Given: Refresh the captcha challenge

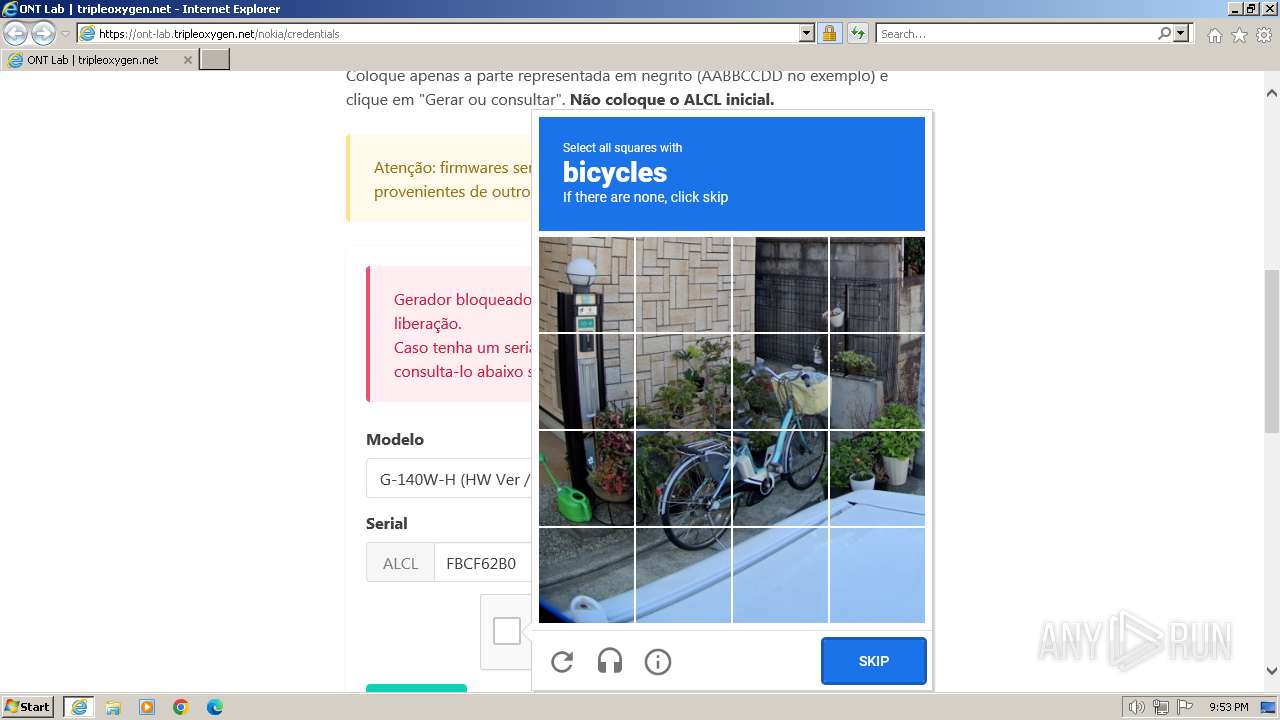Looking at the screenshot, I should click(562, 661).
